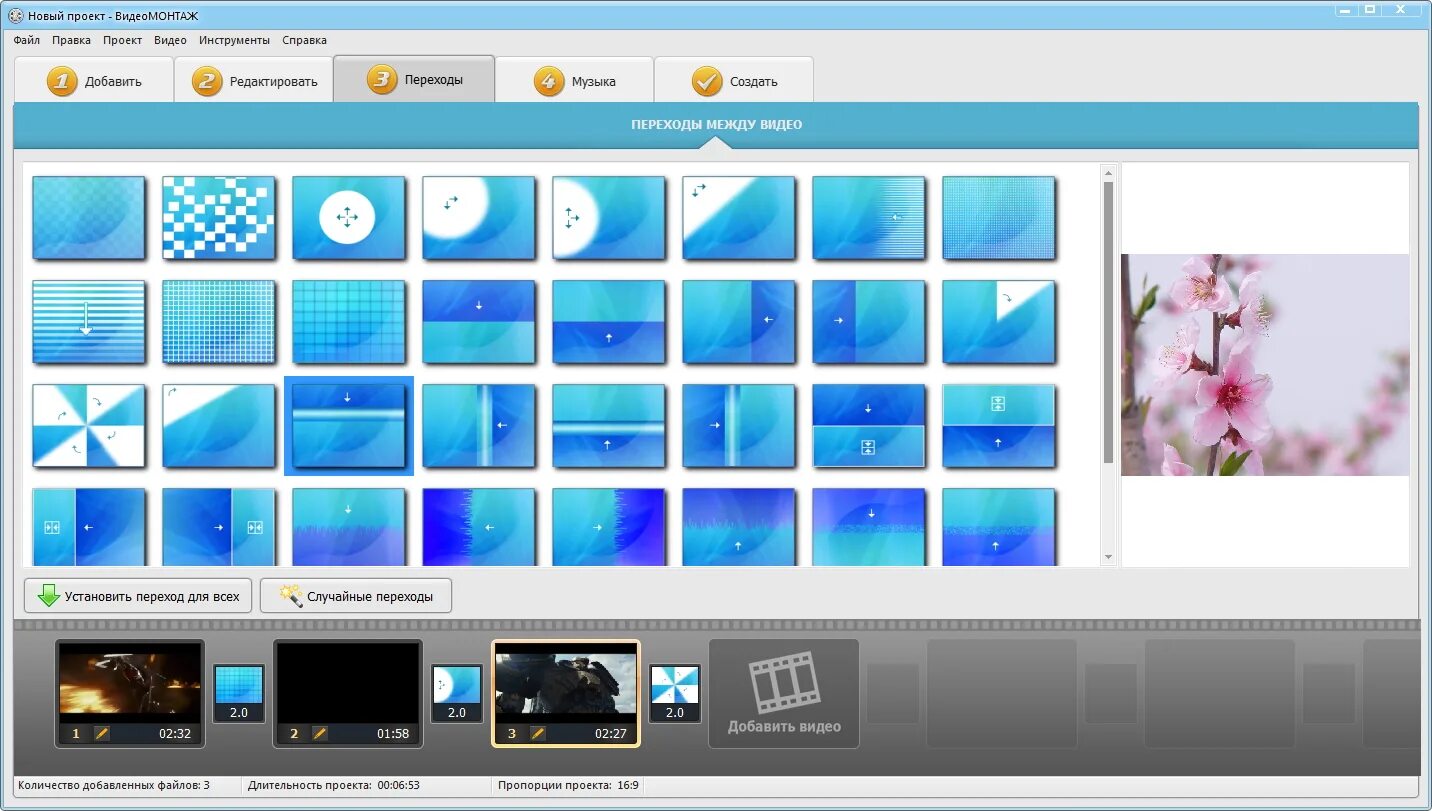Viewport: 1432px width, 811px height.
Task: Go to the Создать tab
Action: click(x=734, y=80)
